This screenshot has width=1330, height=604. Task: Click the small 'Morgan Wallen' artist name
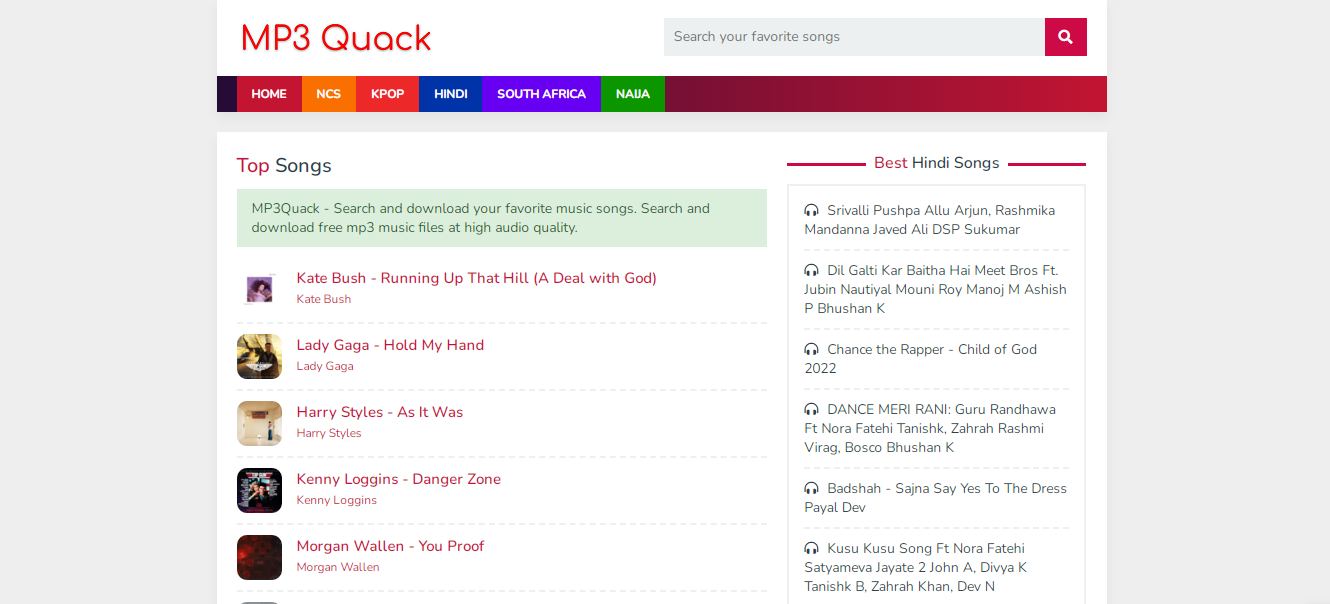[x=338, y=567]
